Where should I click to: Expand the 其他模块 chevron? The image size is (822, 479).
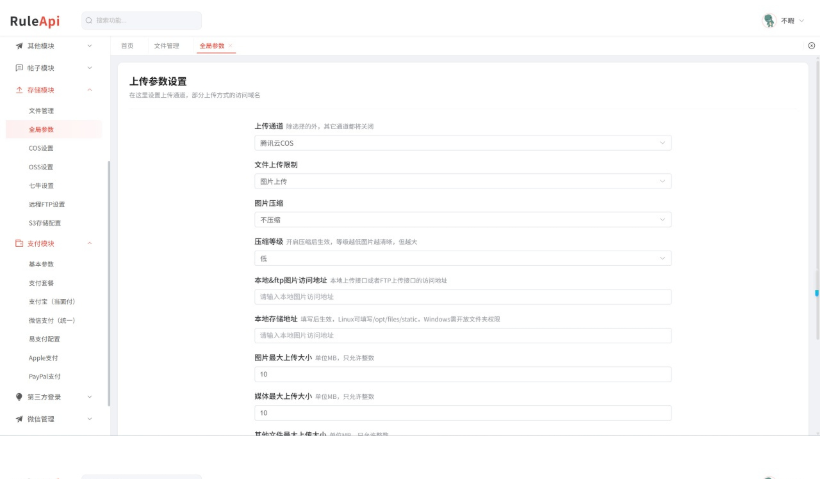[90, 46]
